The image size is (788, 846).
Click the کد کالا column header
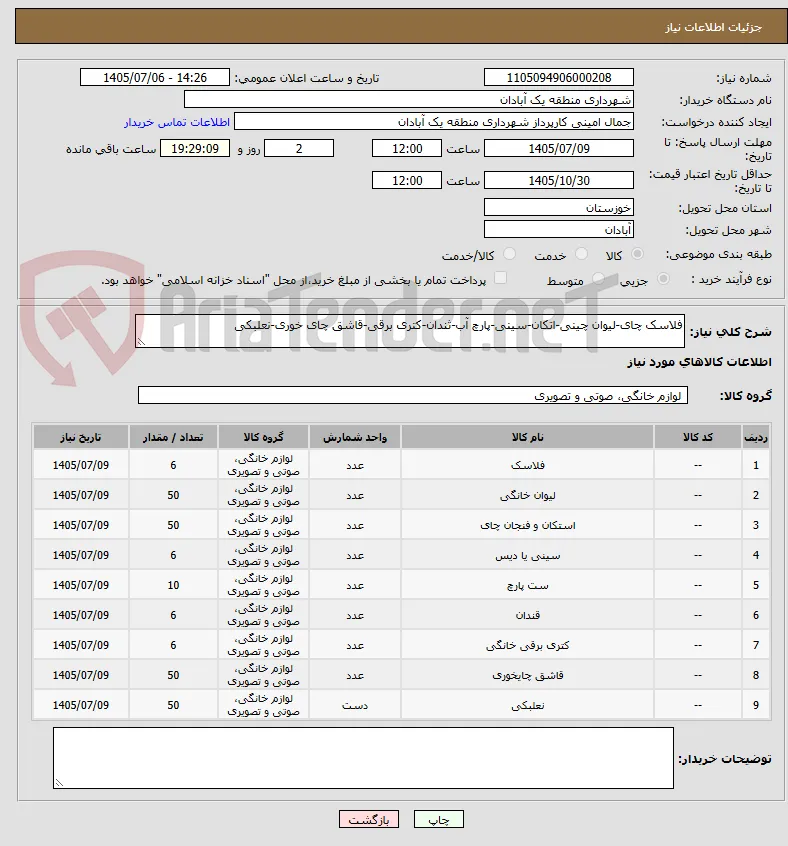click(697, 437)
